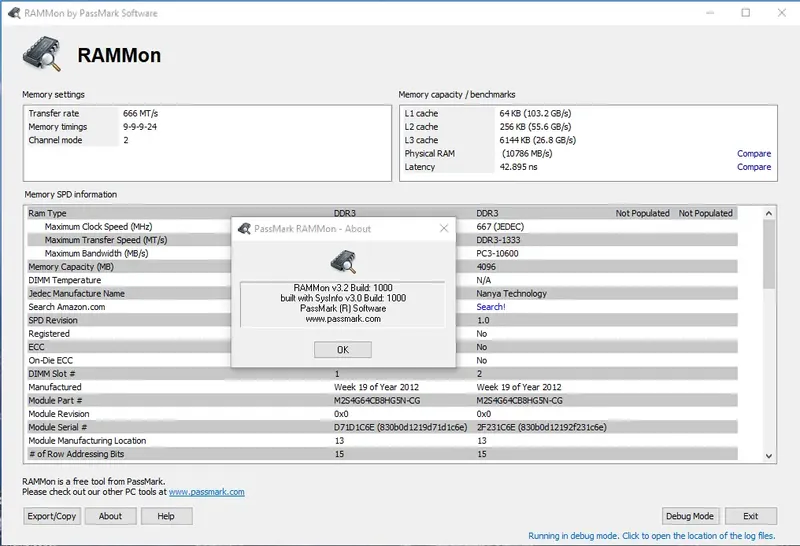Select Jedec Manufacture Name row

click(383, 293)
